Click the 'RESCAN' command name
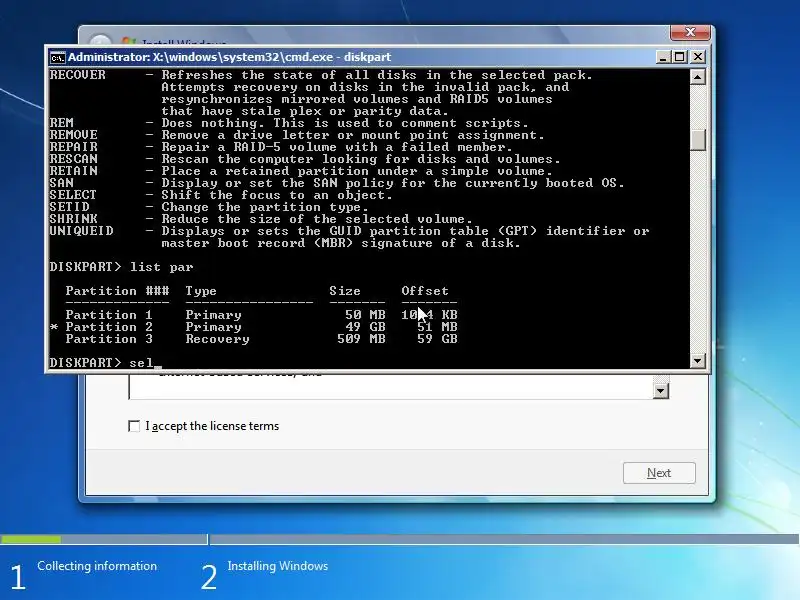This screenshot has width=800, height=600. coord(73,159)
